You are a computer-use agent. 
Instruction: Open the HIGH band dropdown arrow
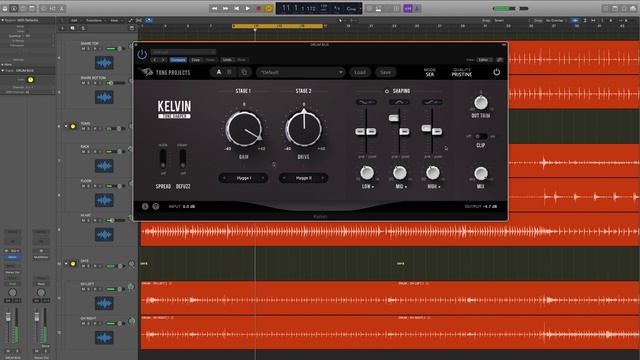(439, 187)
